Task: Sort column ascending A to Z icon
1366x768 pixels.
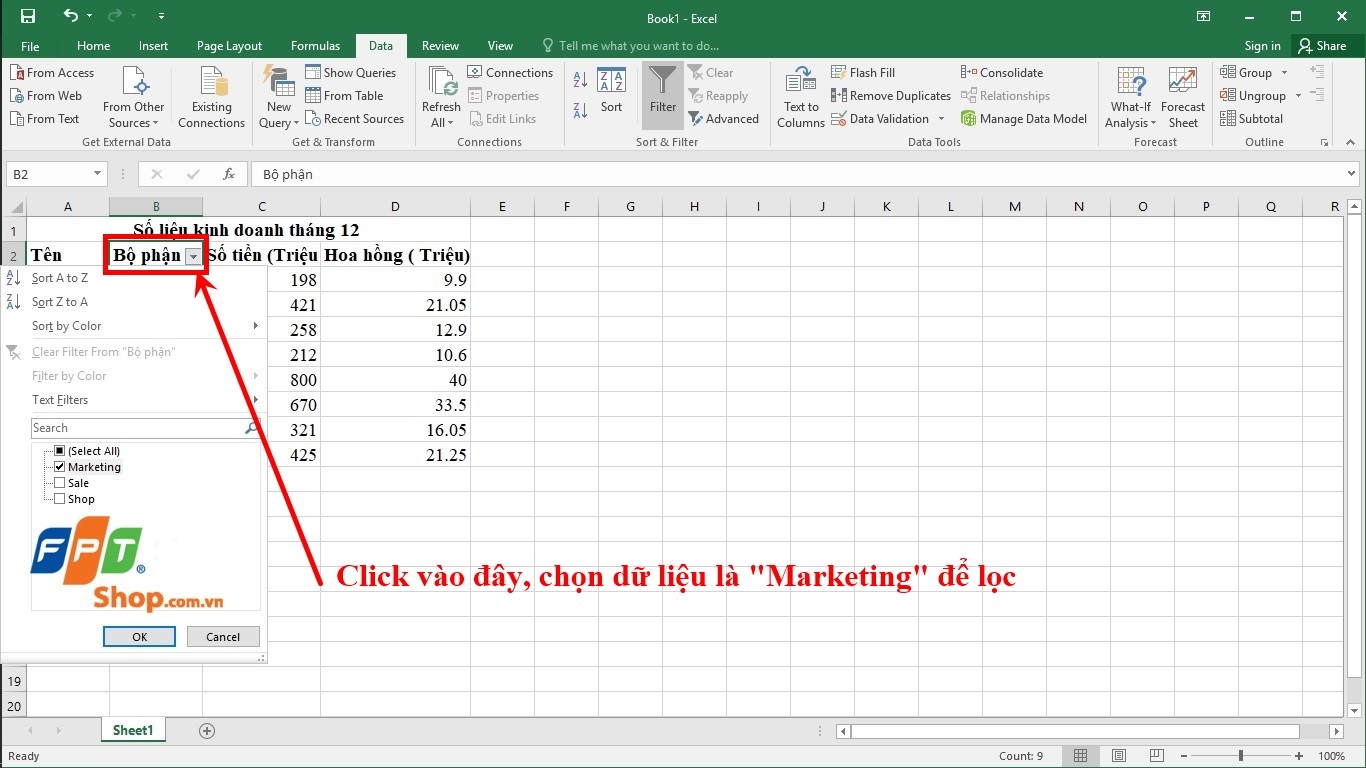Action: tap(581, 81)
